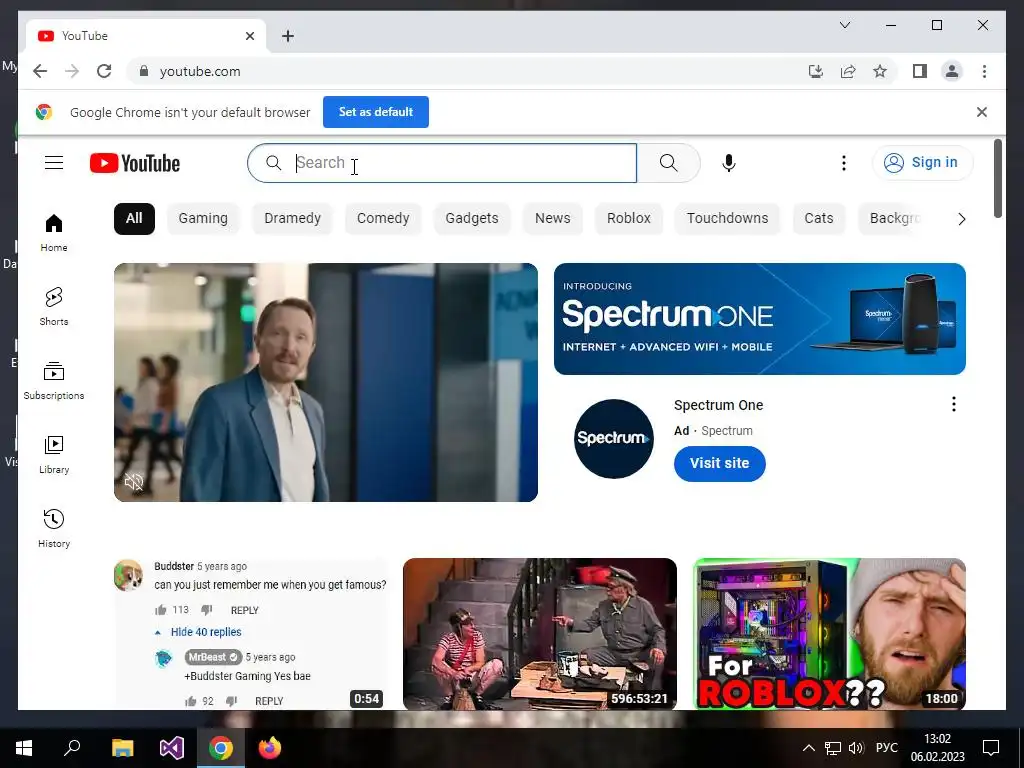Start voice search with microphone icon
Image resolution: width=1024 pixels, height=768 pixels.
click(x=729, y=163)
